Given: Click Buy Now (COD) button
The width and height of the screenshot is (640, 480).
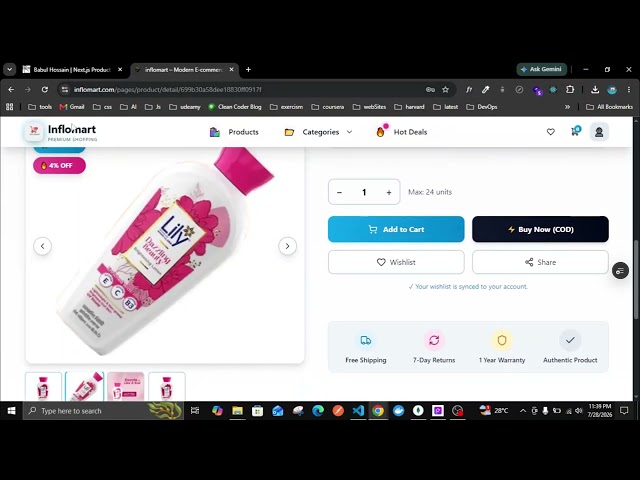Looking at the screenshot, I should click(540, 229).
